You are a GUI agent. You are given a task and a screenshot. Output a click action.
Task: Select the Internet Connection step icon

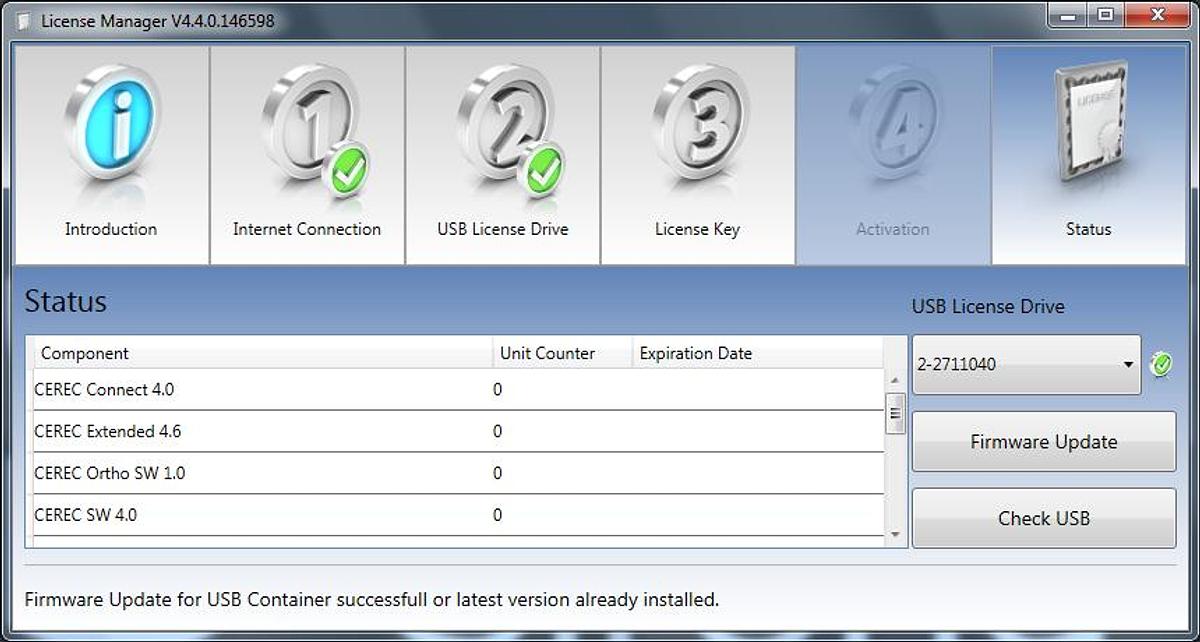[x=307, y=155]
